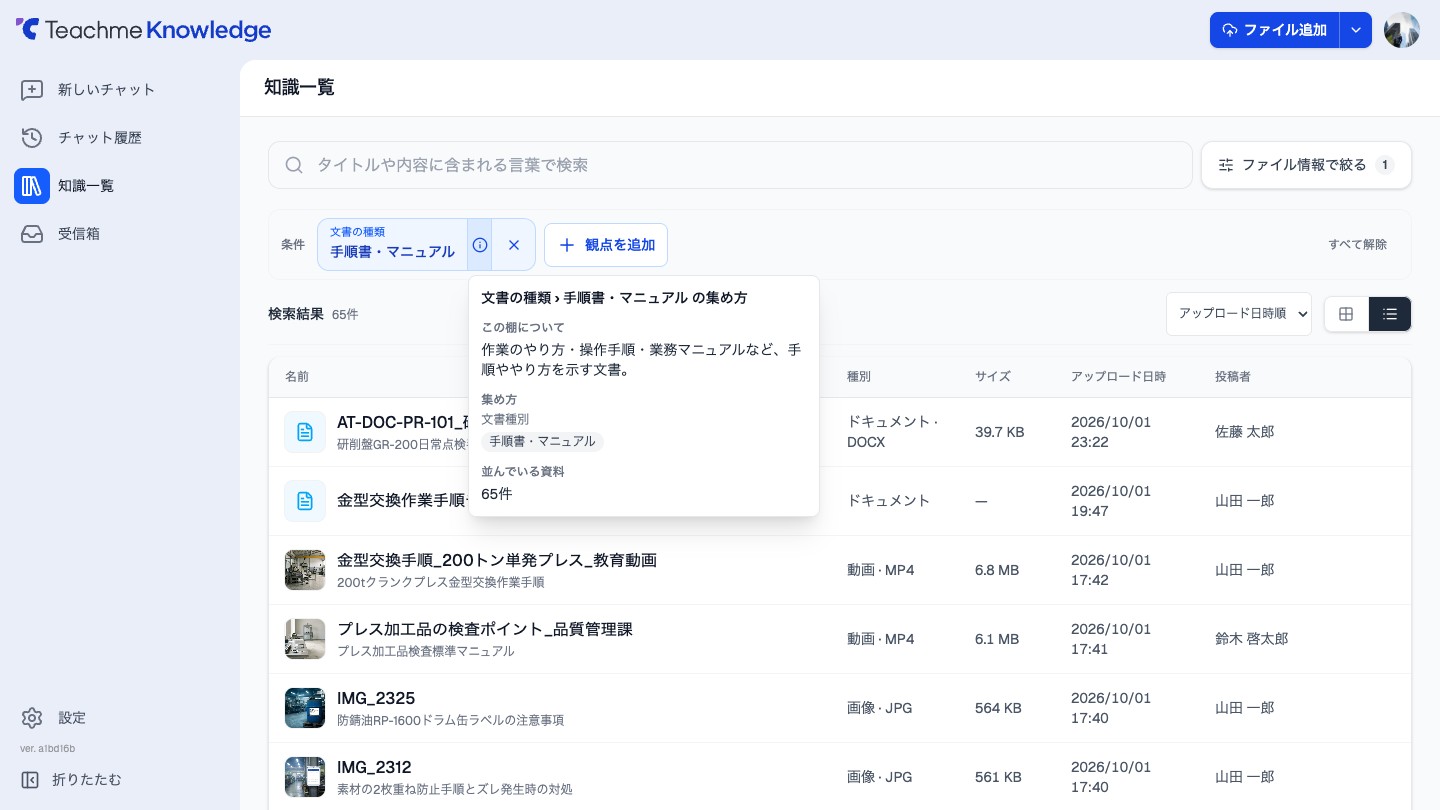This screenshot has width=1440, height=810.
Task: Click the document icon for 金型交換作業手順 row
Action: click(305, 501)
